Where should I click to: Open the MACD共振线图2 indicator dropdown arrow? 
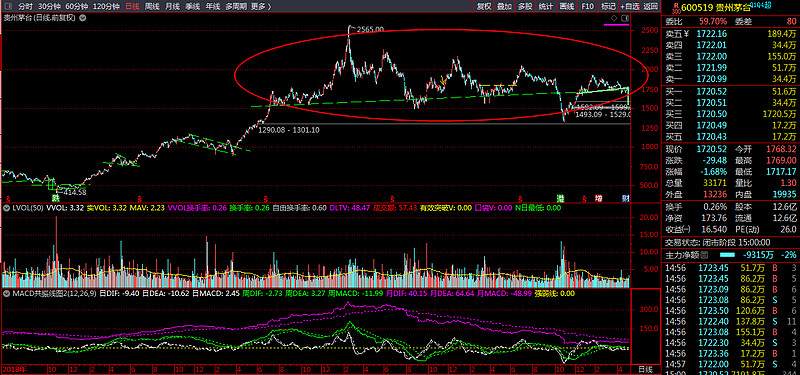(x=6, y=293)
